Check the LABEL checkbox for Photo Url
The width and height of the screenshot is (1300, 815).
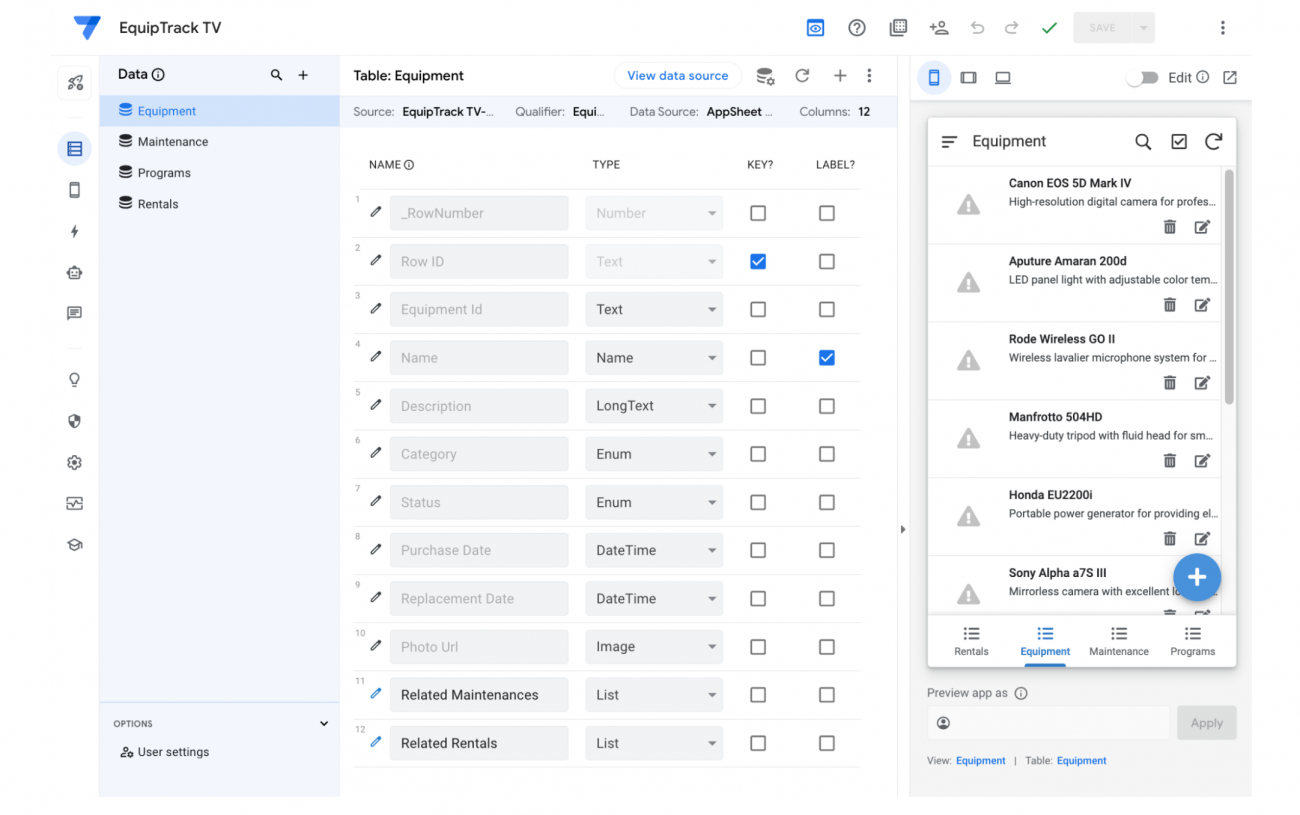pos(826,647)
